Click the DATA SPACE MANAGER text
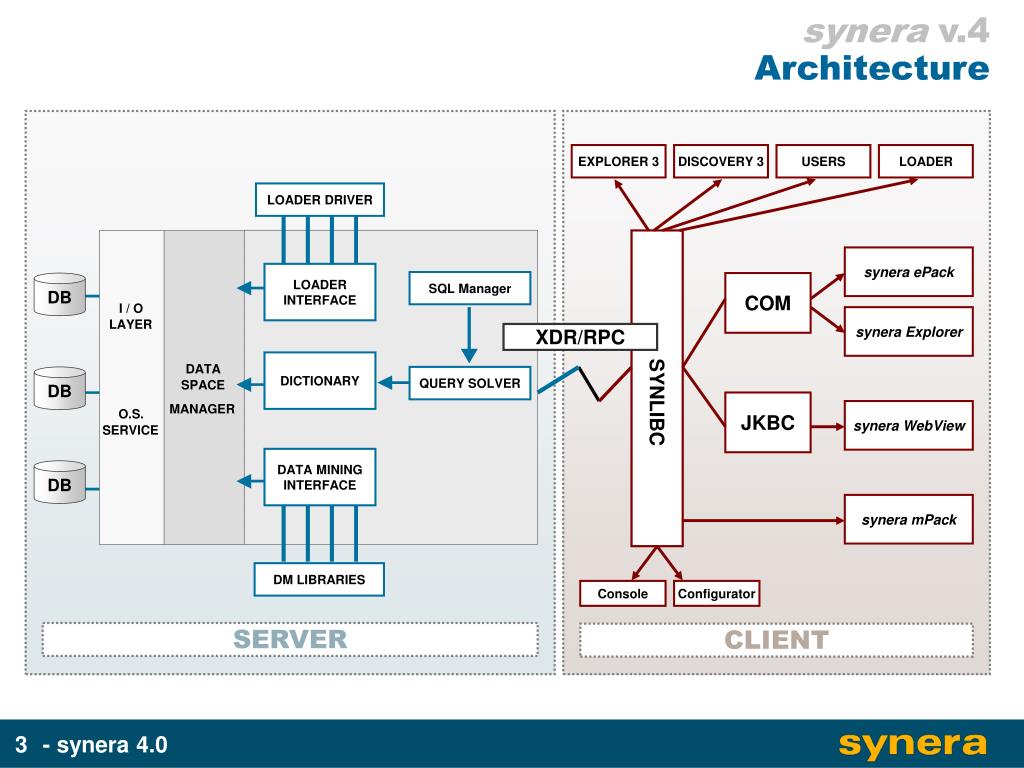The height and width of the screenshot is (768, 1024). pyautogui.click(x=202, y=389)
